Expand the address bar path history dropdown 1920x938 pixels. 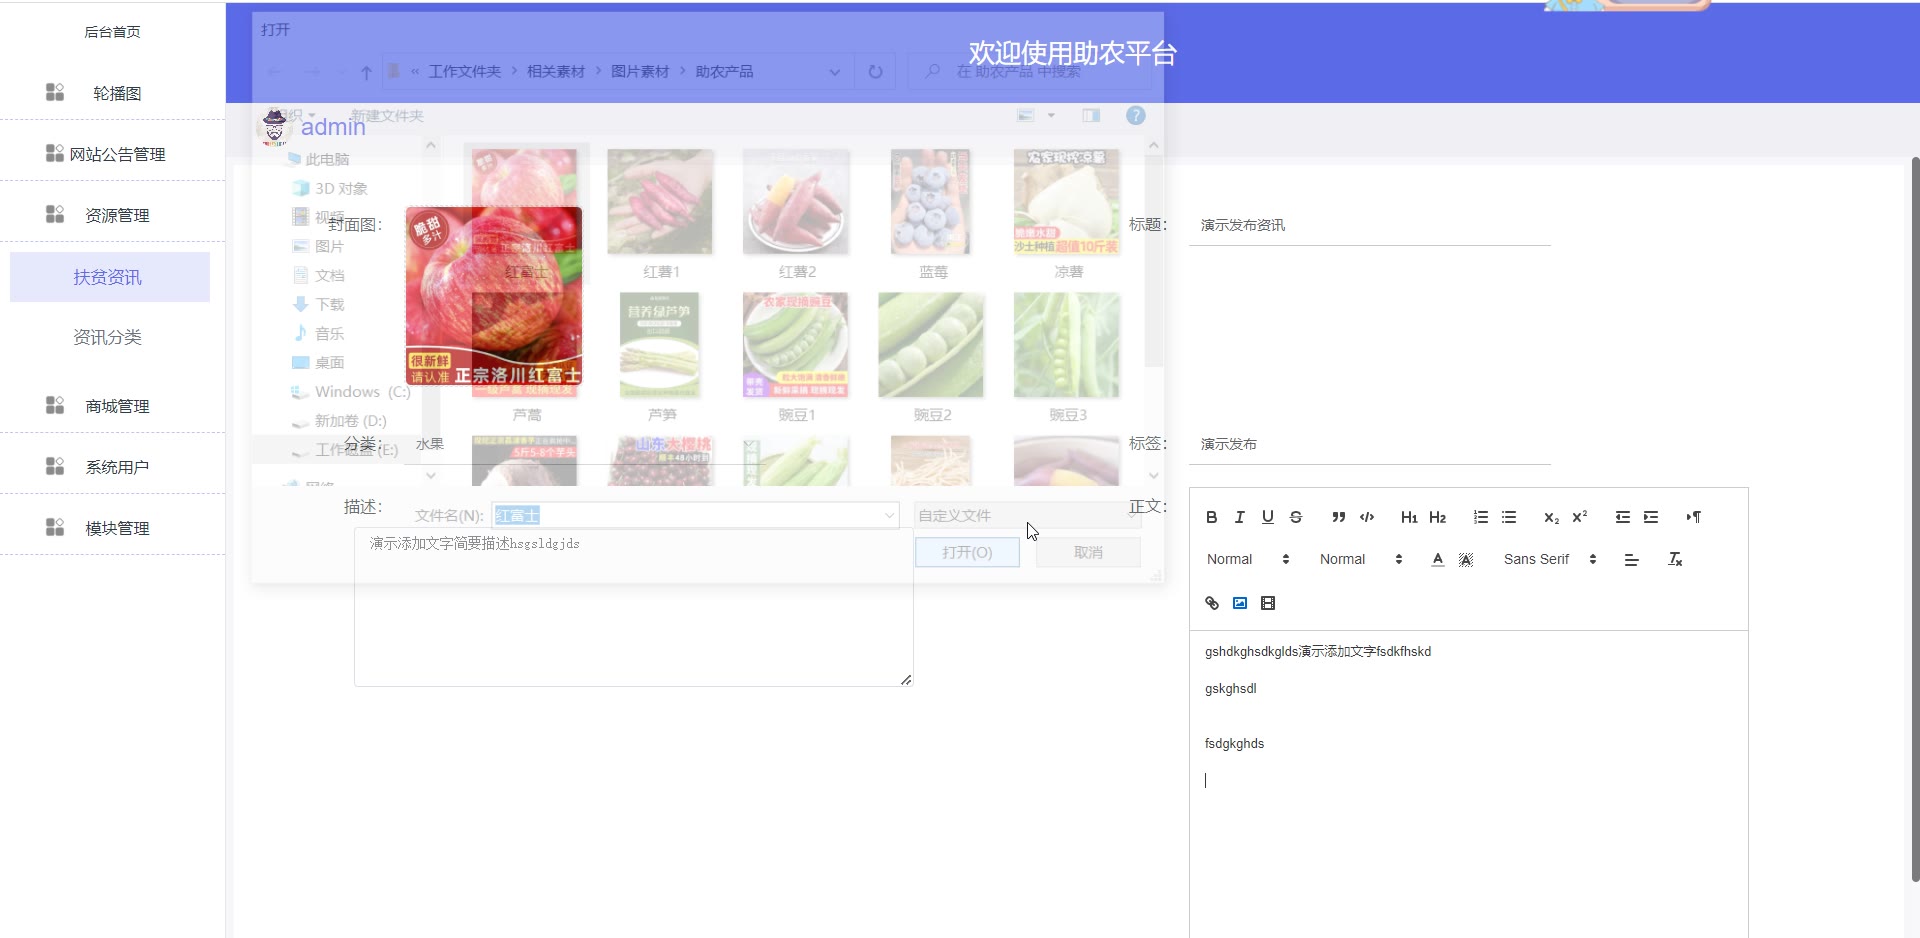click(834, 72)
